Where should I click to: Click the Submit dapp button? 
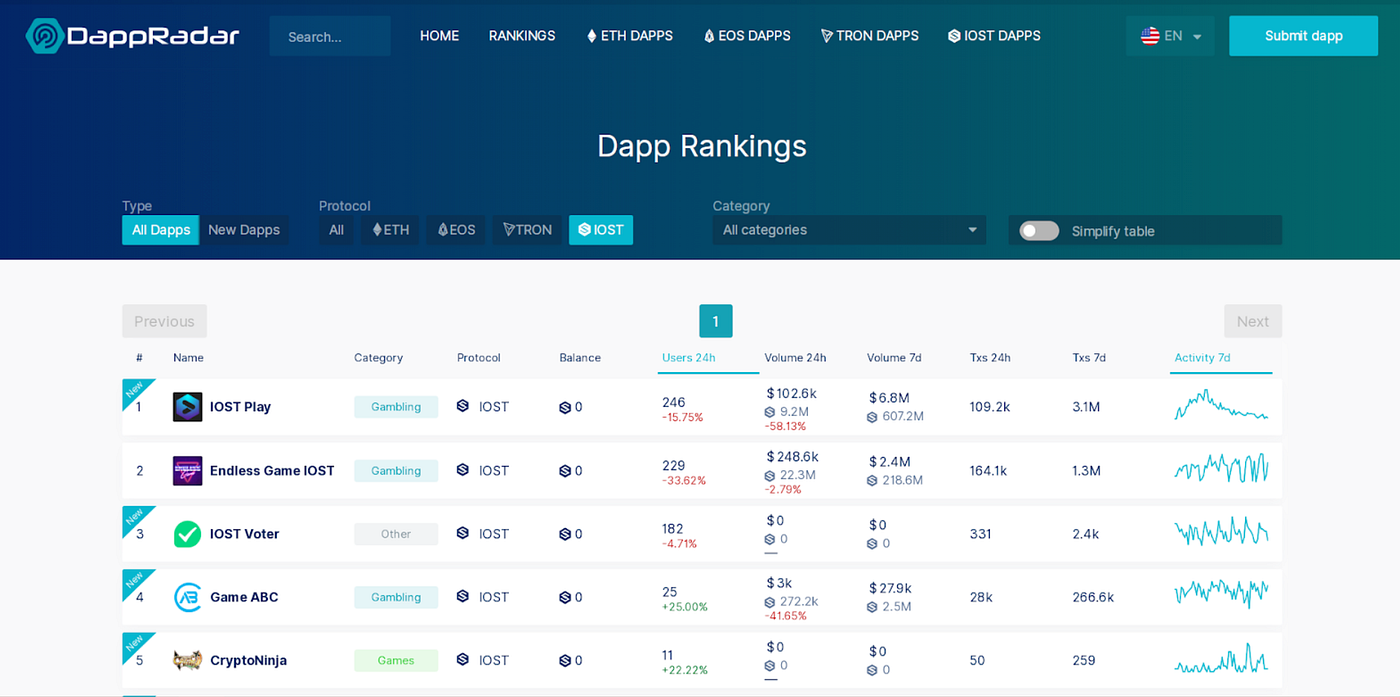pyautogui.click(x=1303, y=36)
